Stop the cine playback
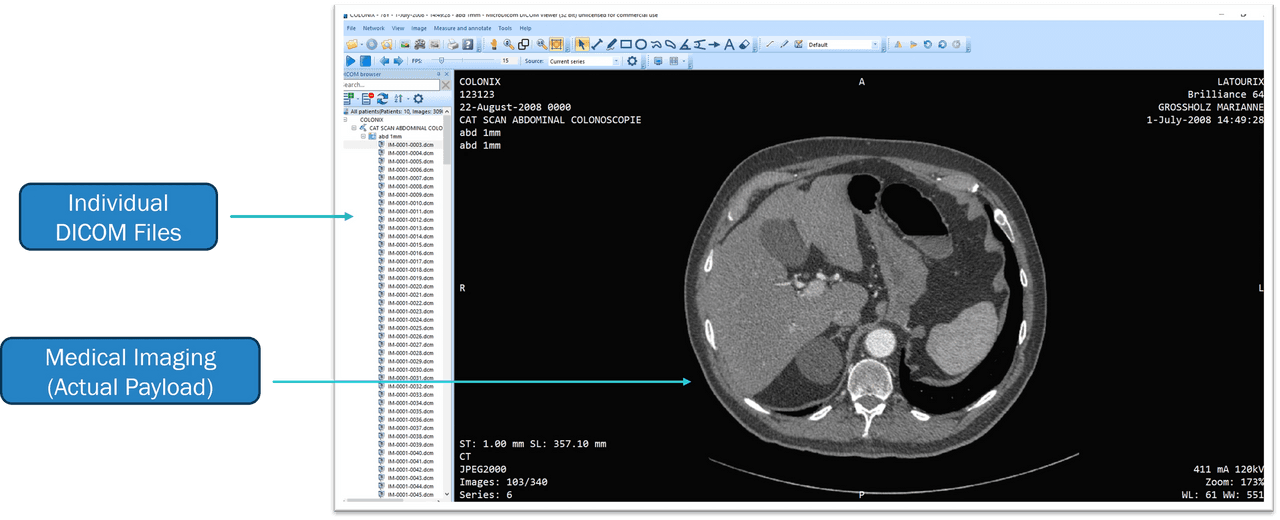Viewport: 1280px width, 520px height. point(365,61)
